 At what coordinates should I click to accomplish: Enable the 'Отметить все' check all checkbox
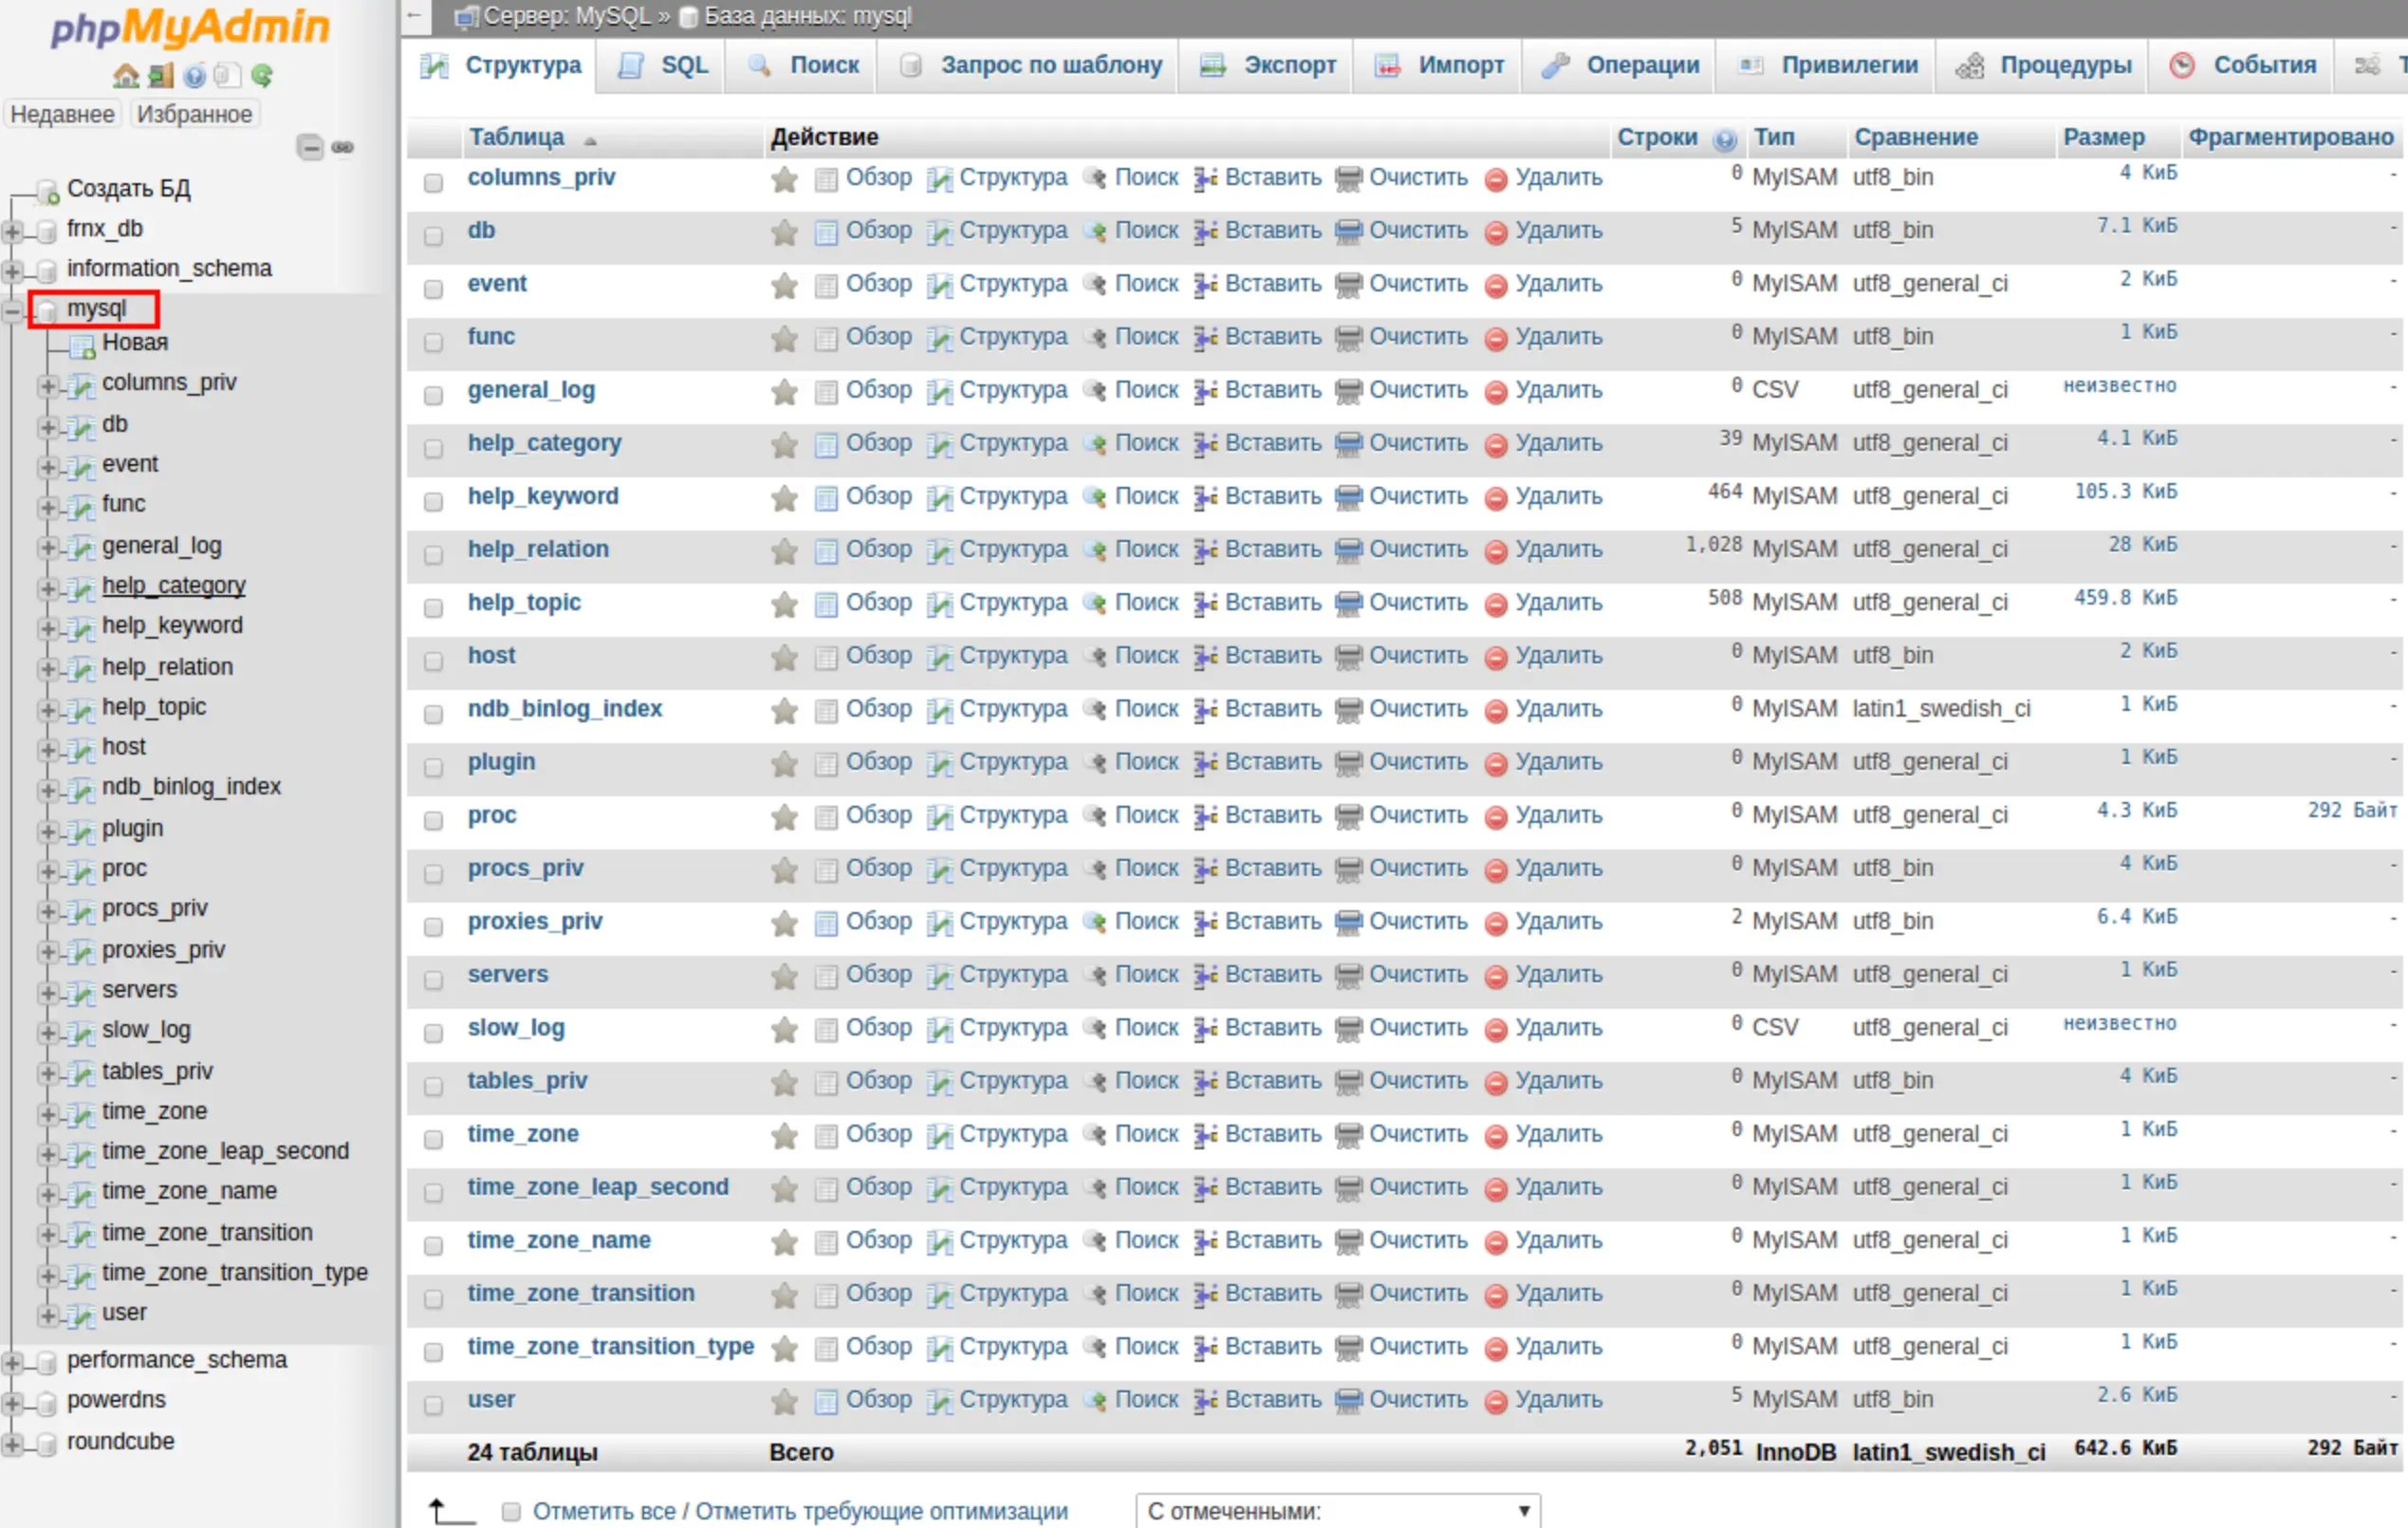tap(510, 1511)
